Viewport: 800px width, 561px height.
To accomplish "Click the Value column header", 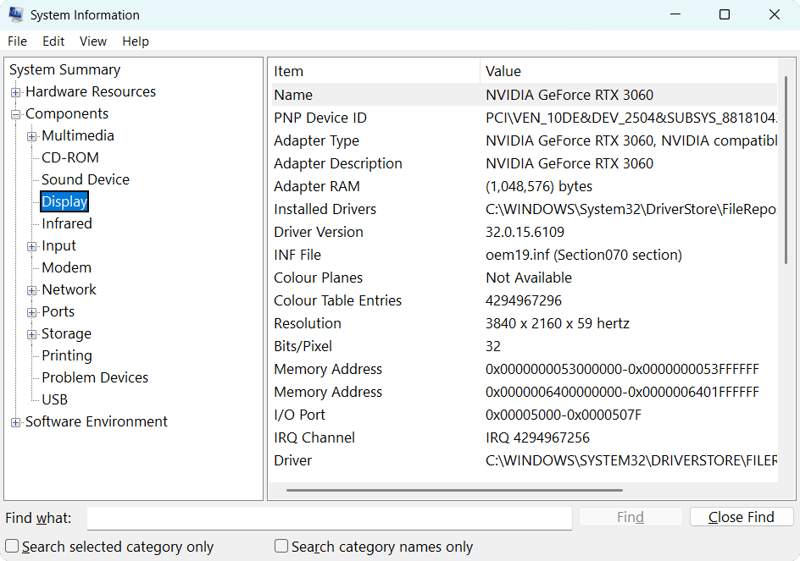I will point(629,71).
